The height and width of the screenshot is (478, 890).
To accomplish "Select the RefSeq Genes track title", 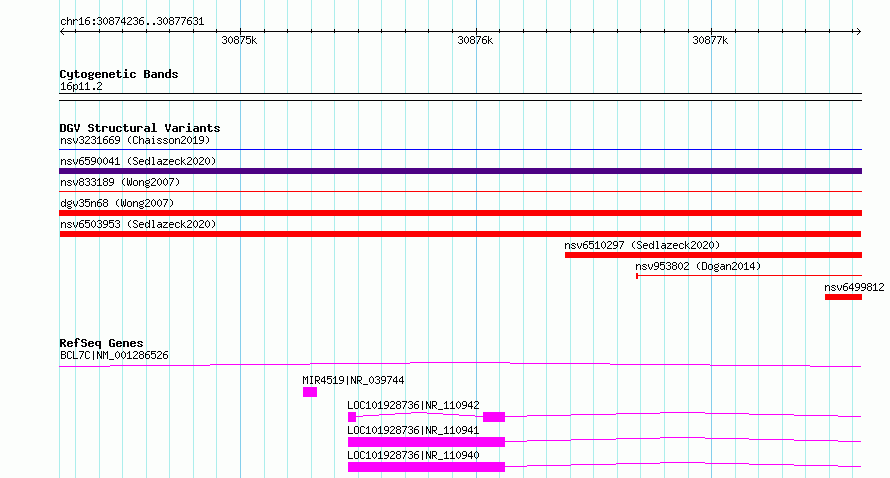I will tap(101, 343).
